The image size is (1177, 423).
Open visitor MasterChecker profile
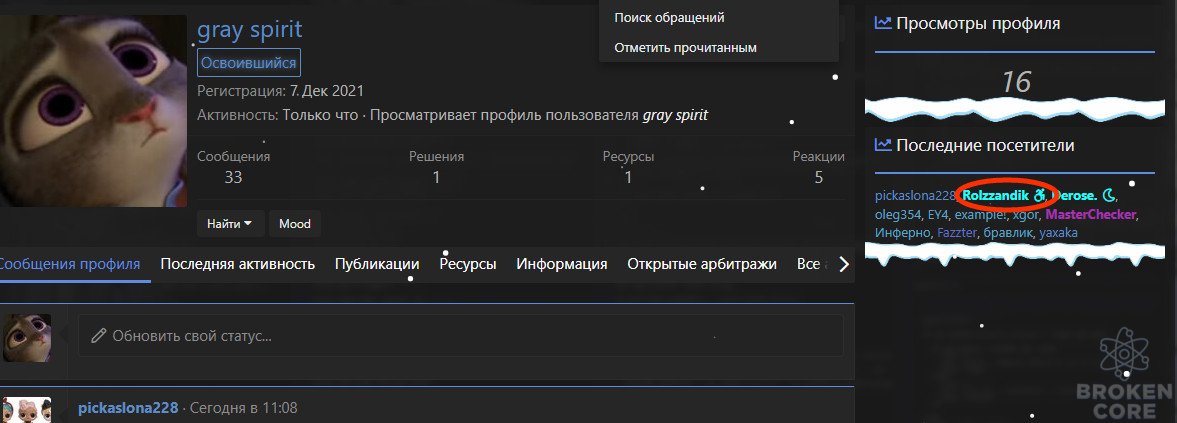click(1091, 214)
